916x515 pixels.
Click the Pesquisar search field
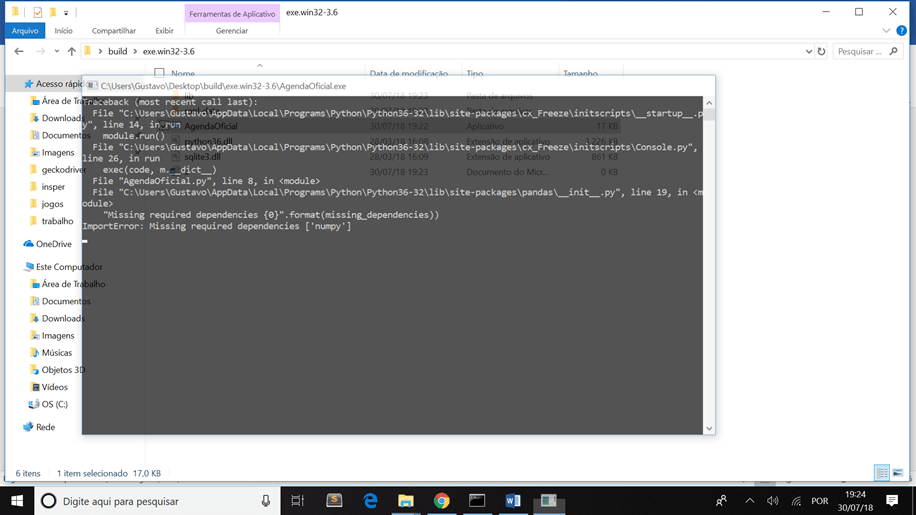pyautogui.click(x=860, y=51)
